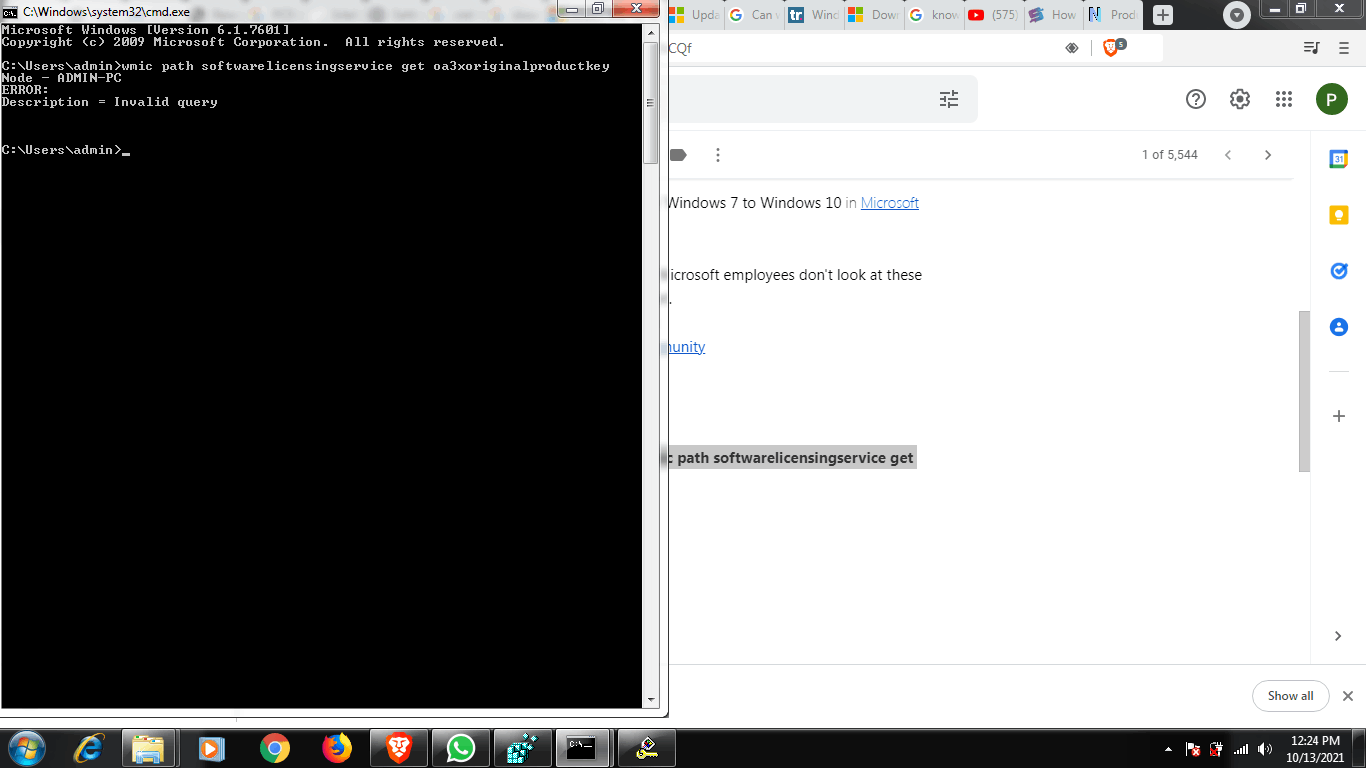Dismiss the downloads bar with X

point(1347,696)
